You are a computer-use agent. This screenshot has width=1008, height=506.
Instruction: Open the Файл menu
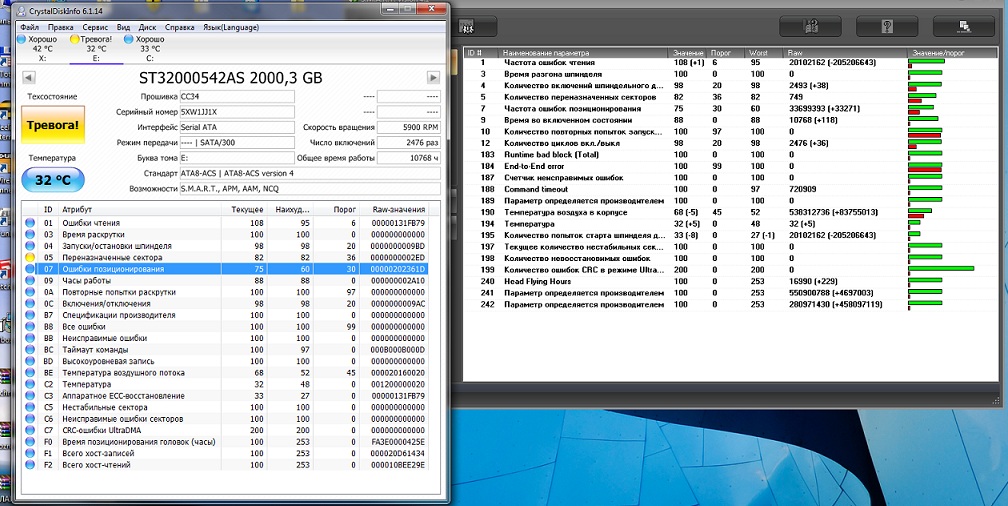(x=29, y=27)
